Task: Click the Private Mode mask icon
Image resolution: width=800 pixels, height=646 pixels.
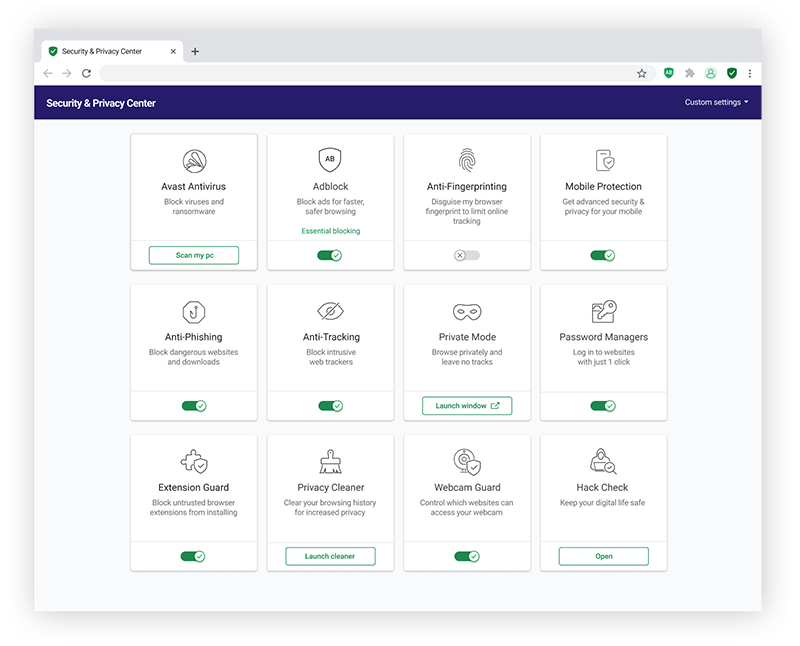Action: tap(467, 312)
